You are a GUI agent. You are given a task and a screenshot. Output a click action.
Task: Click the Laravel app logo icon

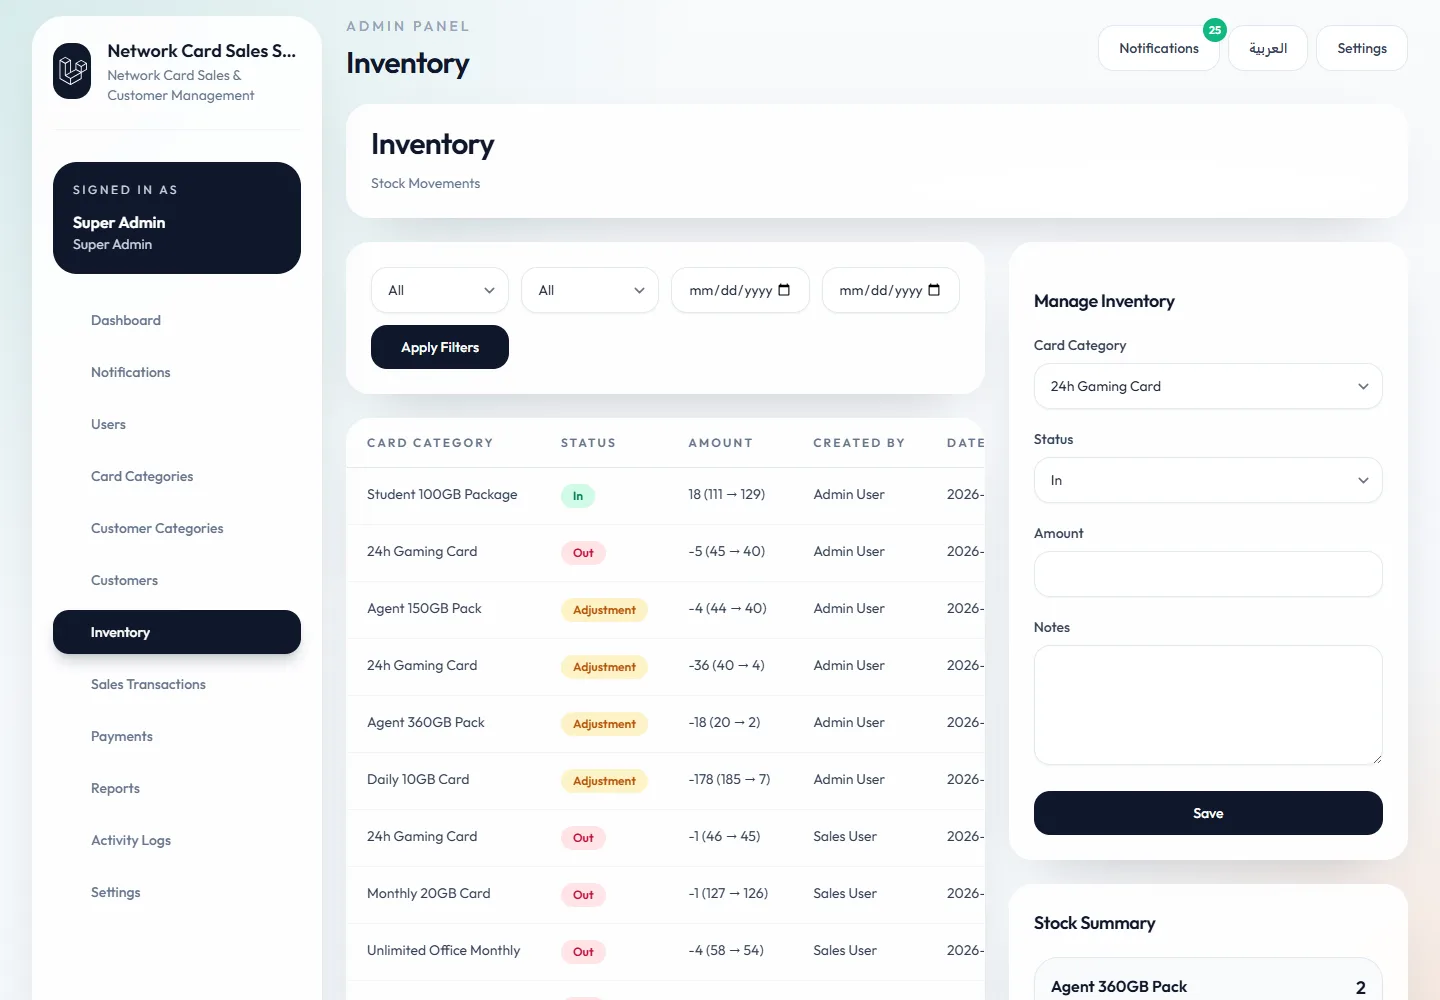click(72, 71)
